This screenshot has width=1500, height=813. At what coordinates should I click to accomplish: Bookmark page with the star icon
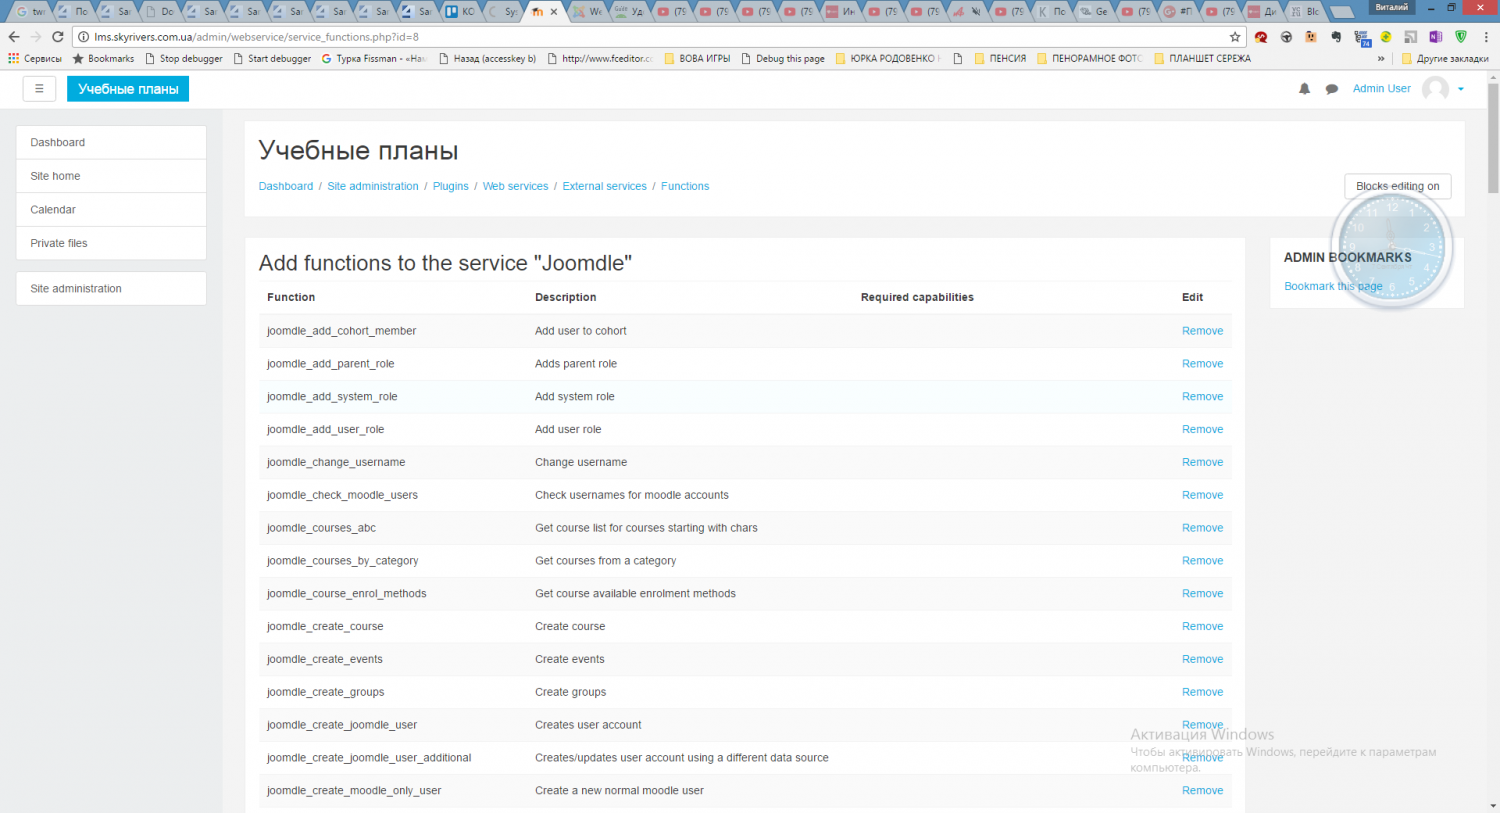tap(1235, 37)
